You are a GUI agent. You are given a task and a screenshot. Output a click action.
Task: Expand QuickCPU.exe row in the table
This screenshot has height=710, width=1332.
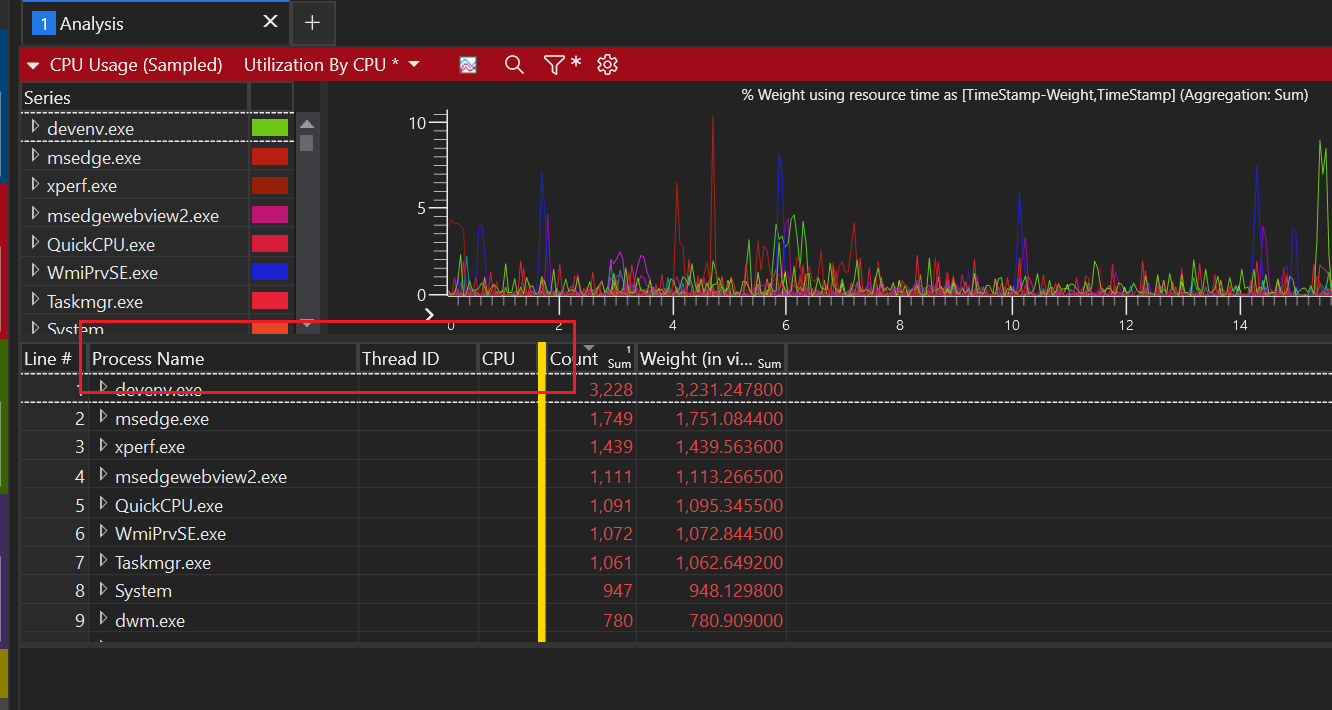tap(103, 504)
